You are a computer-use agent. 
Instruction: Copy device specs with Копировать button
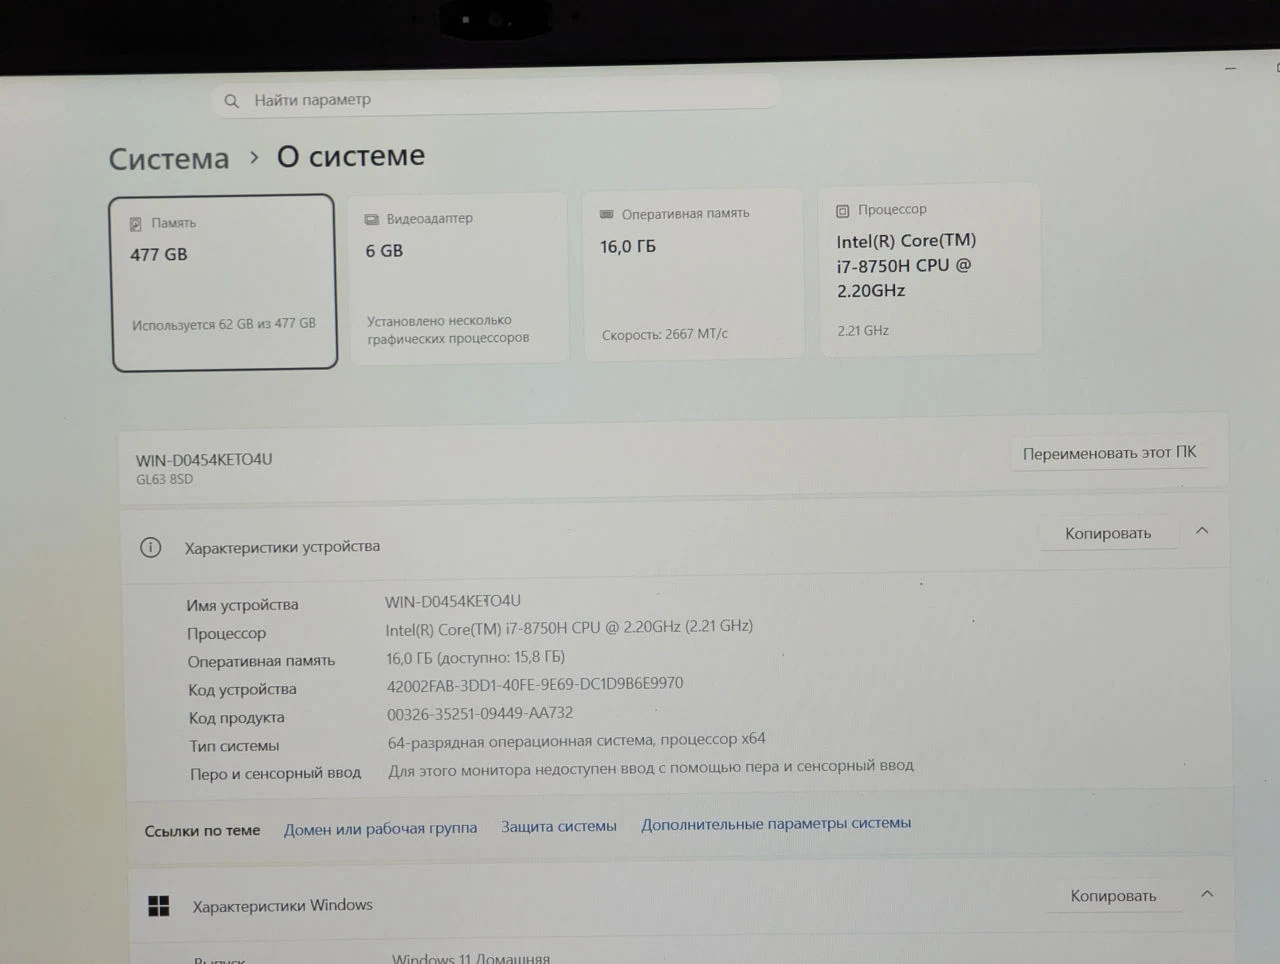[1108, 533]
